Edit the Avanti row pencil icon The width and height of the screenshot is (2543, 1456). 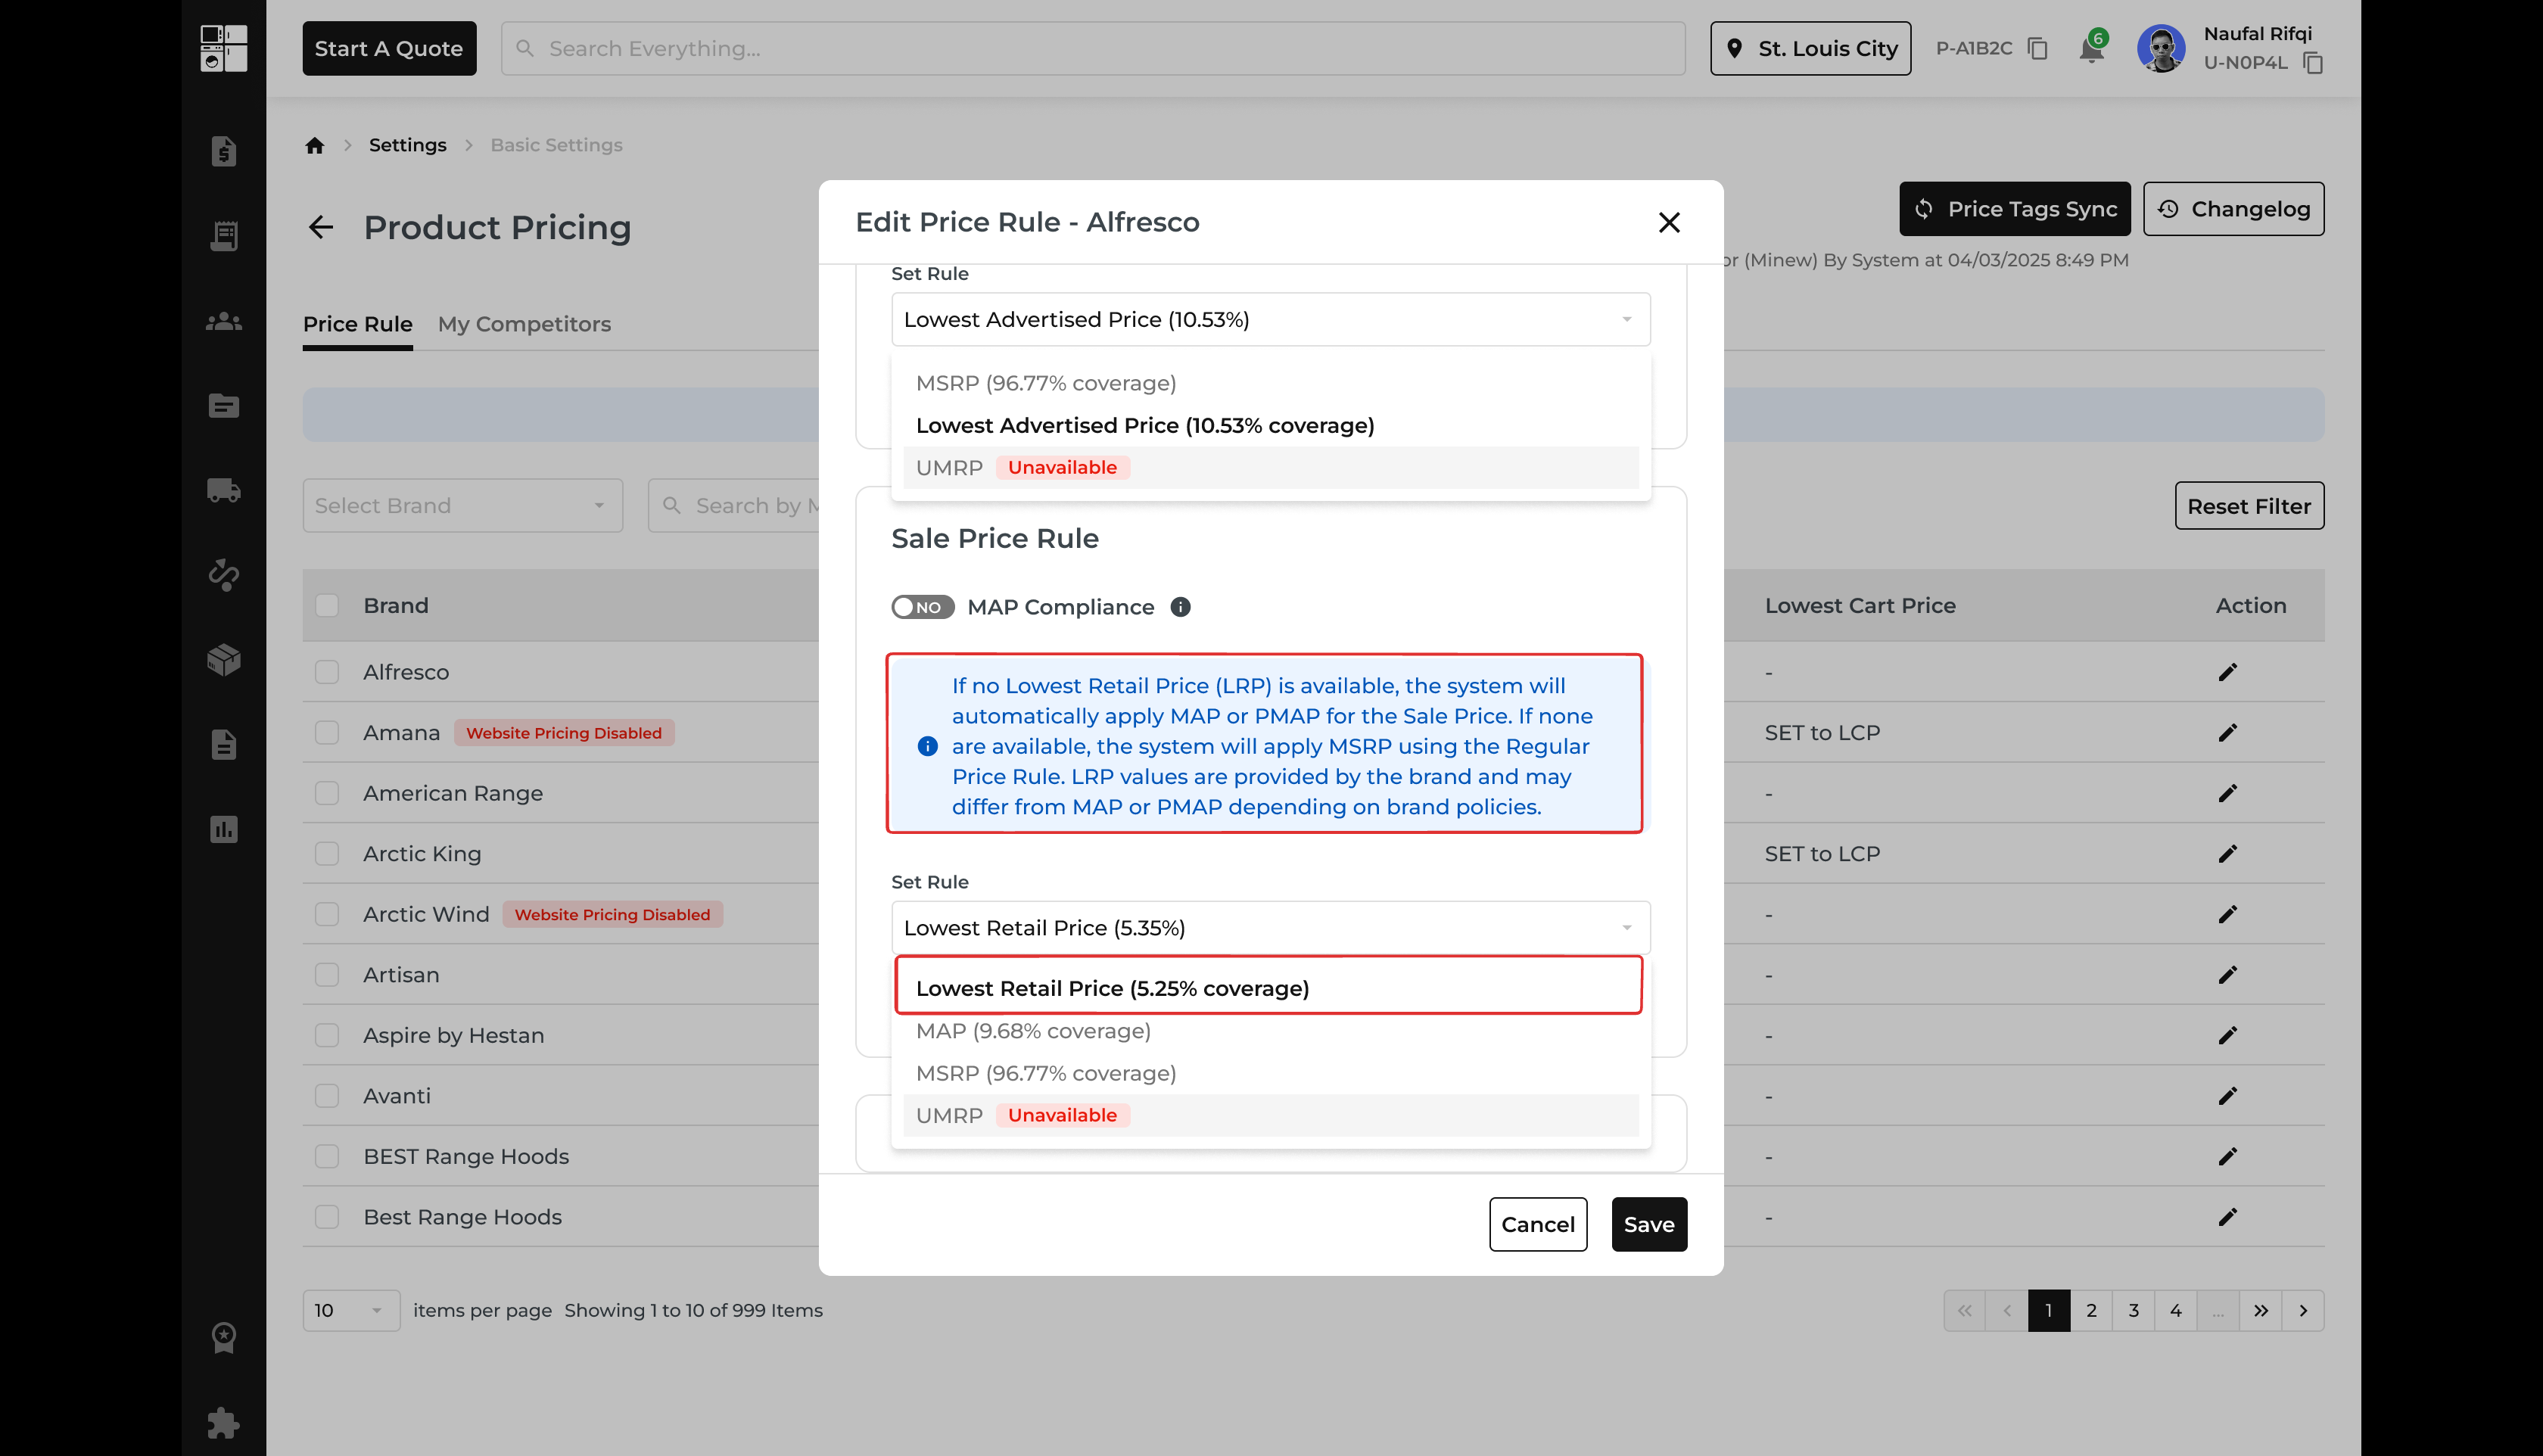[x=2227, y=1096]
